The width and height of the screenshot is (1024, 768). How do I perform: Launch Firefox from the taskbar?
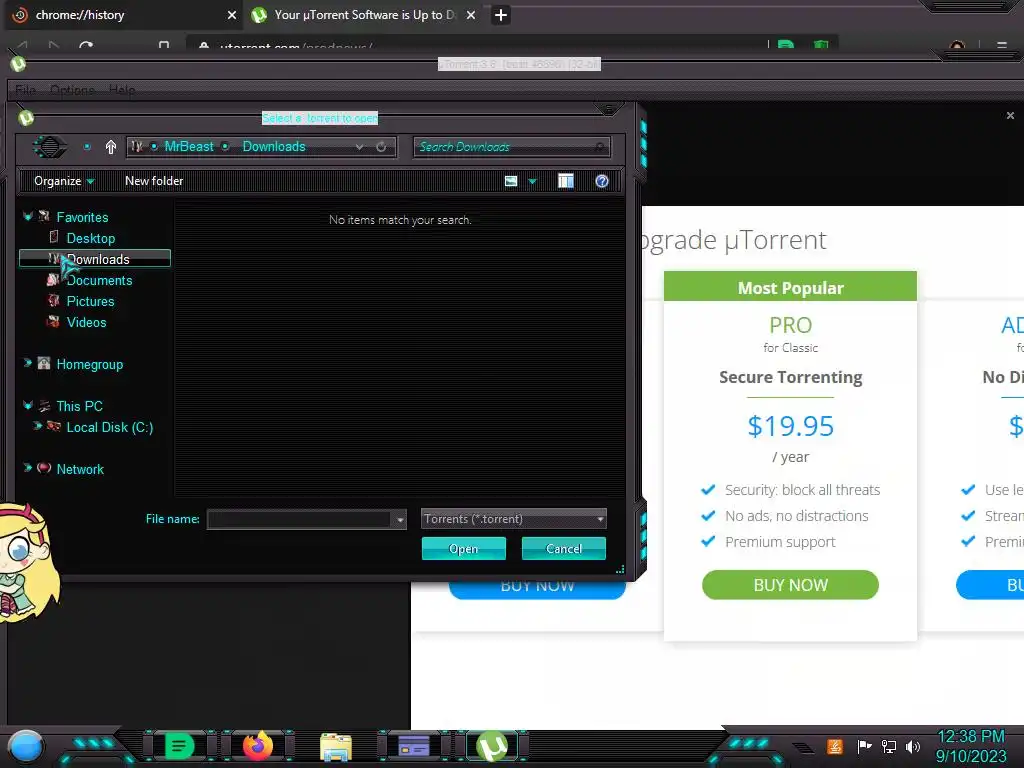[258, 746]
